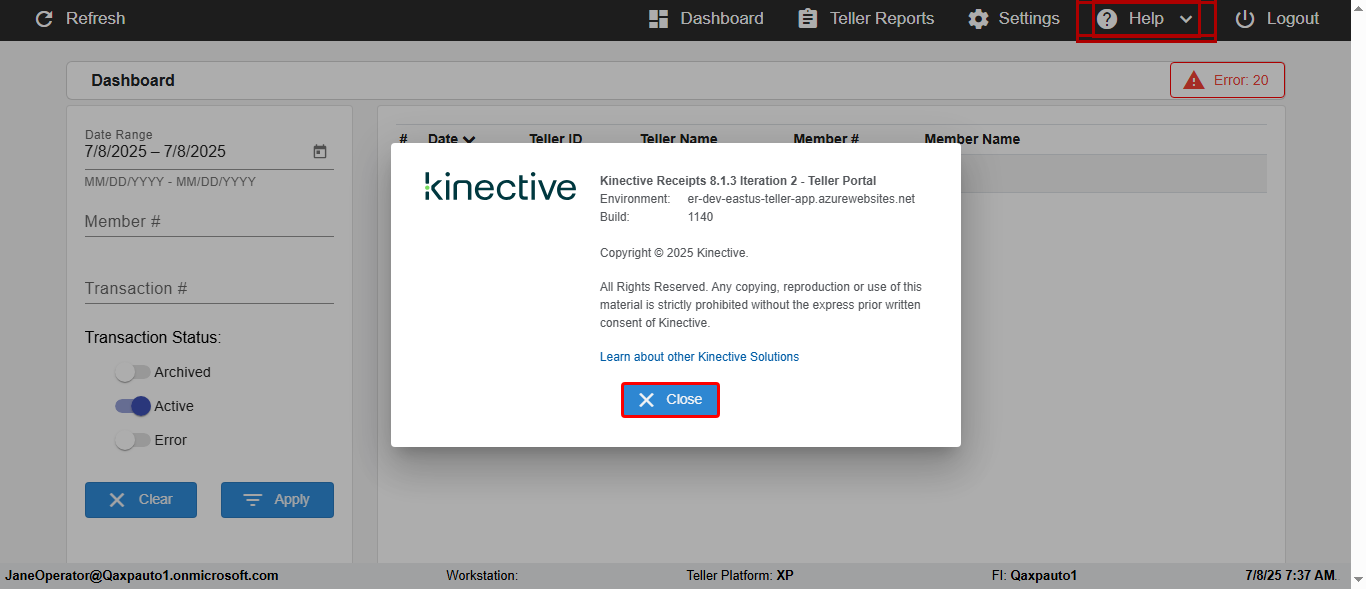Click the Dashboard page title
Screen dimensions: 1366x589
(133, 80)
